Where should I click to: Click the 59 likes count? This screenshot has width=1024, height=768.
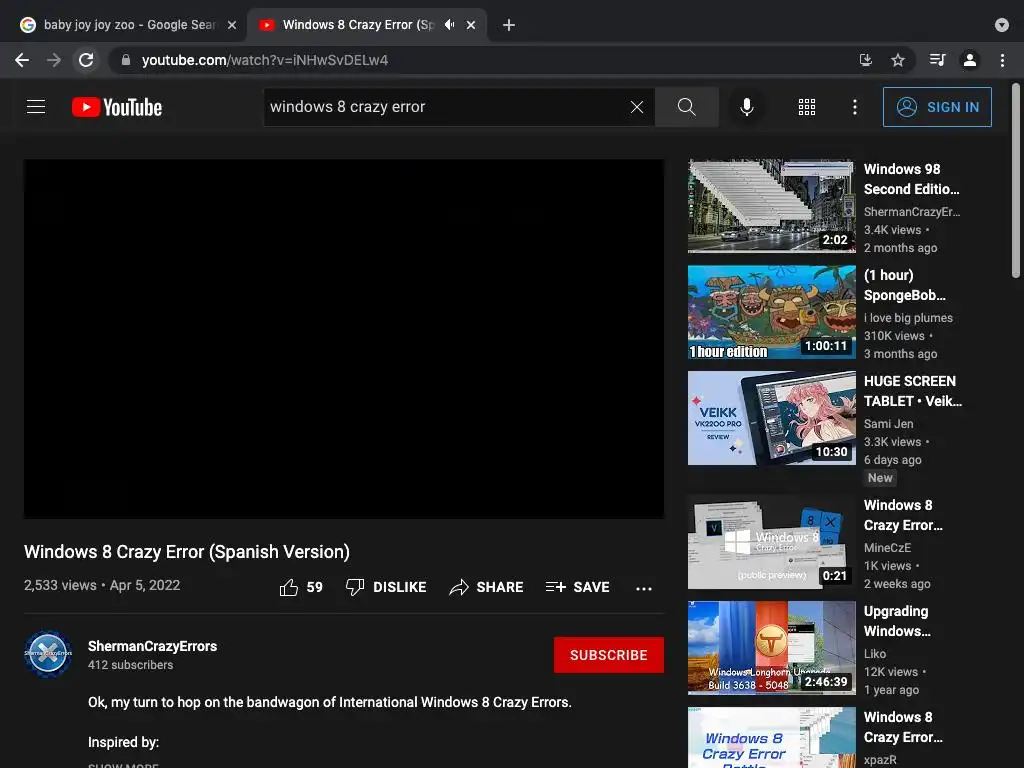click(x=315, y=587)
